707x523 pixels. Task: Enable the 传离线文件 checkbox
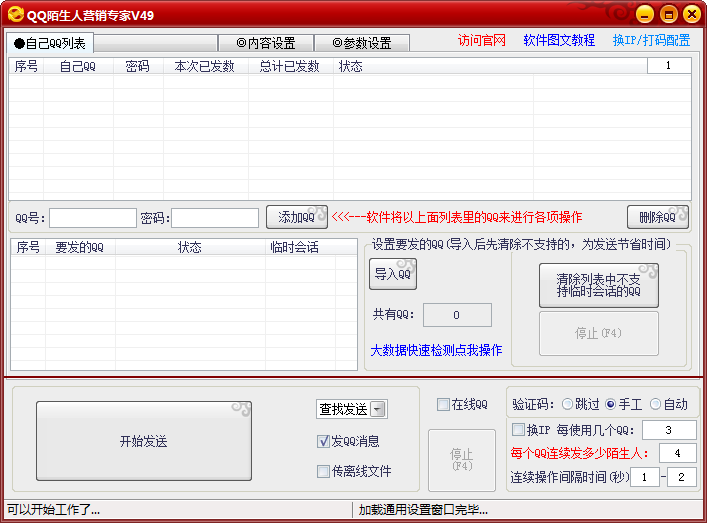324,471
